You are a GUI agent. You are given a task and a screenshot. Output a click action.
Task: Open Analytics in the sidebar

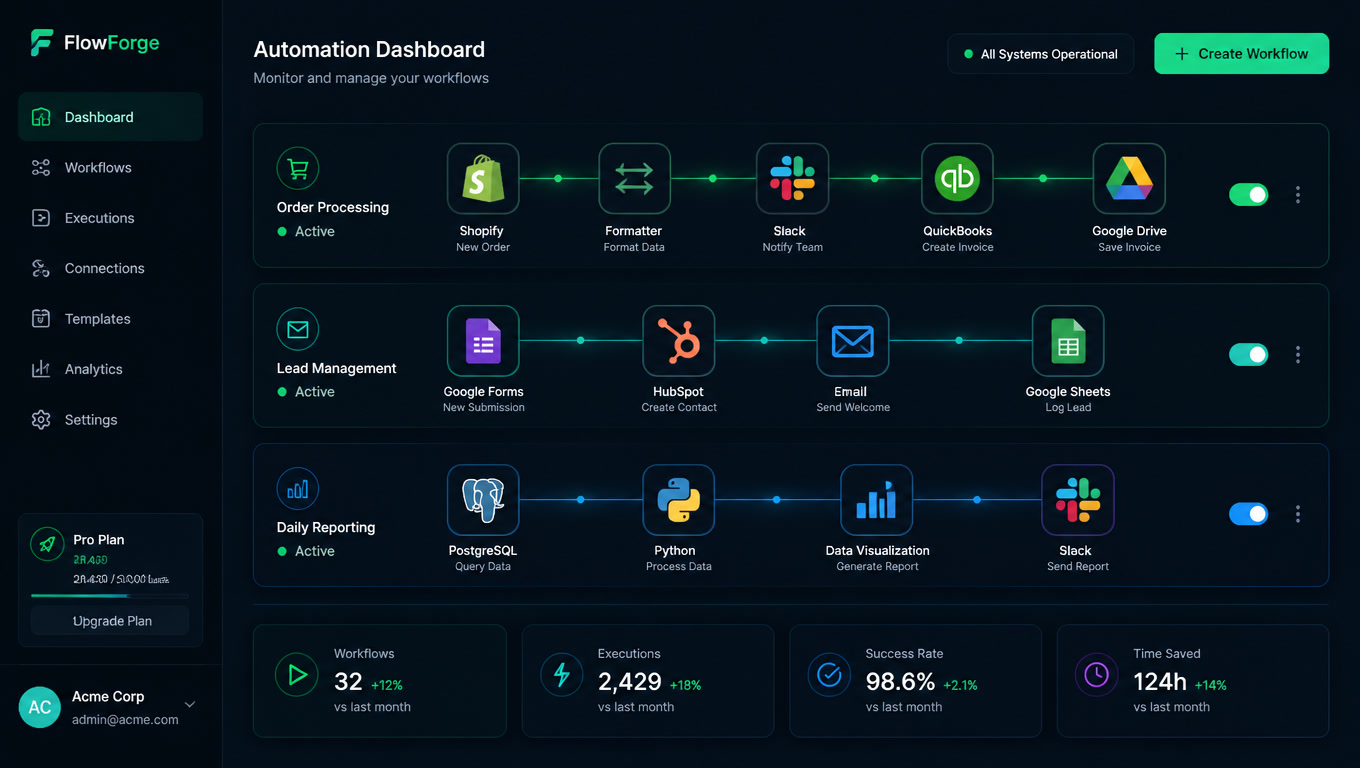110,369
